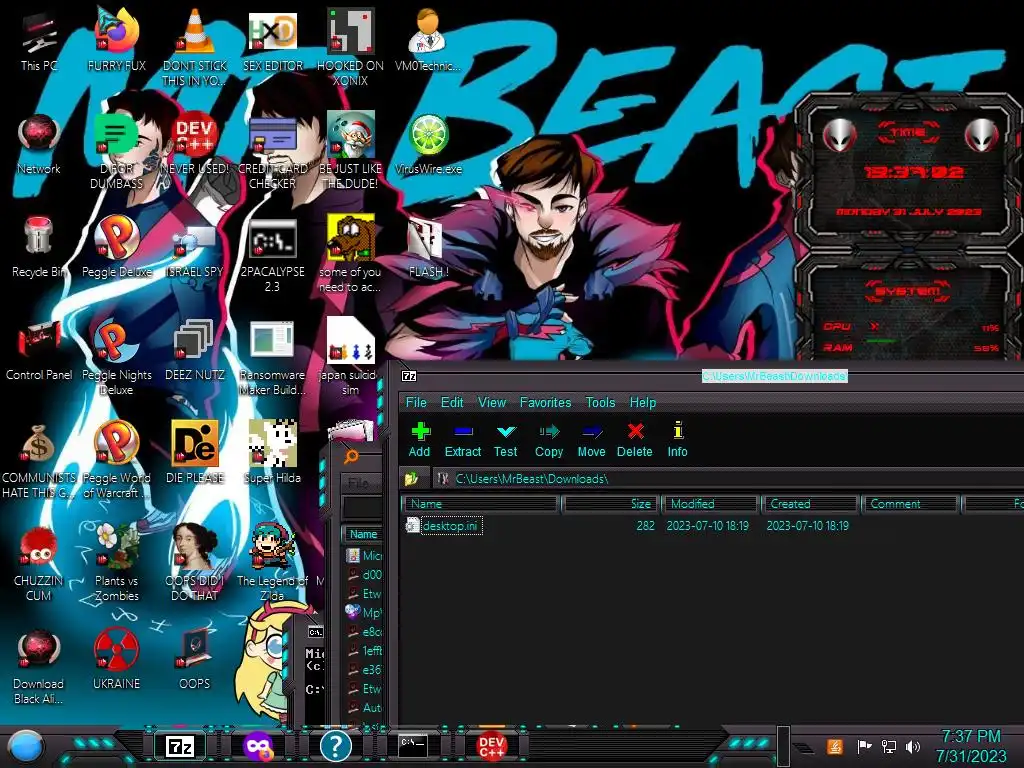This screenshot has height=768, width=1024.
Task: Click the Add button in 7-Zip toolbar
Action: tap(419, 440)
